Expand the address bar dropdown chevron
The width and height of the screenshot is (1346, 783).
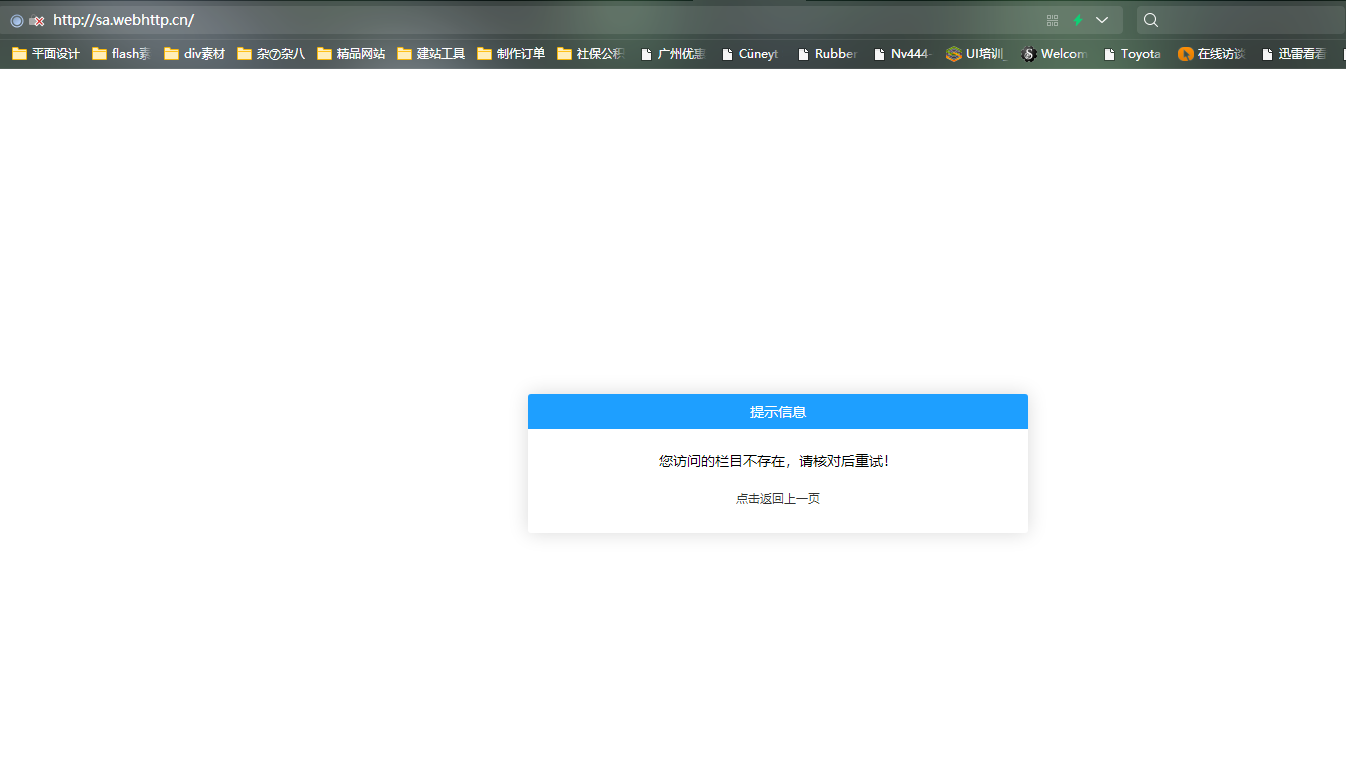pyautogui.click(x=1102, y=20)
